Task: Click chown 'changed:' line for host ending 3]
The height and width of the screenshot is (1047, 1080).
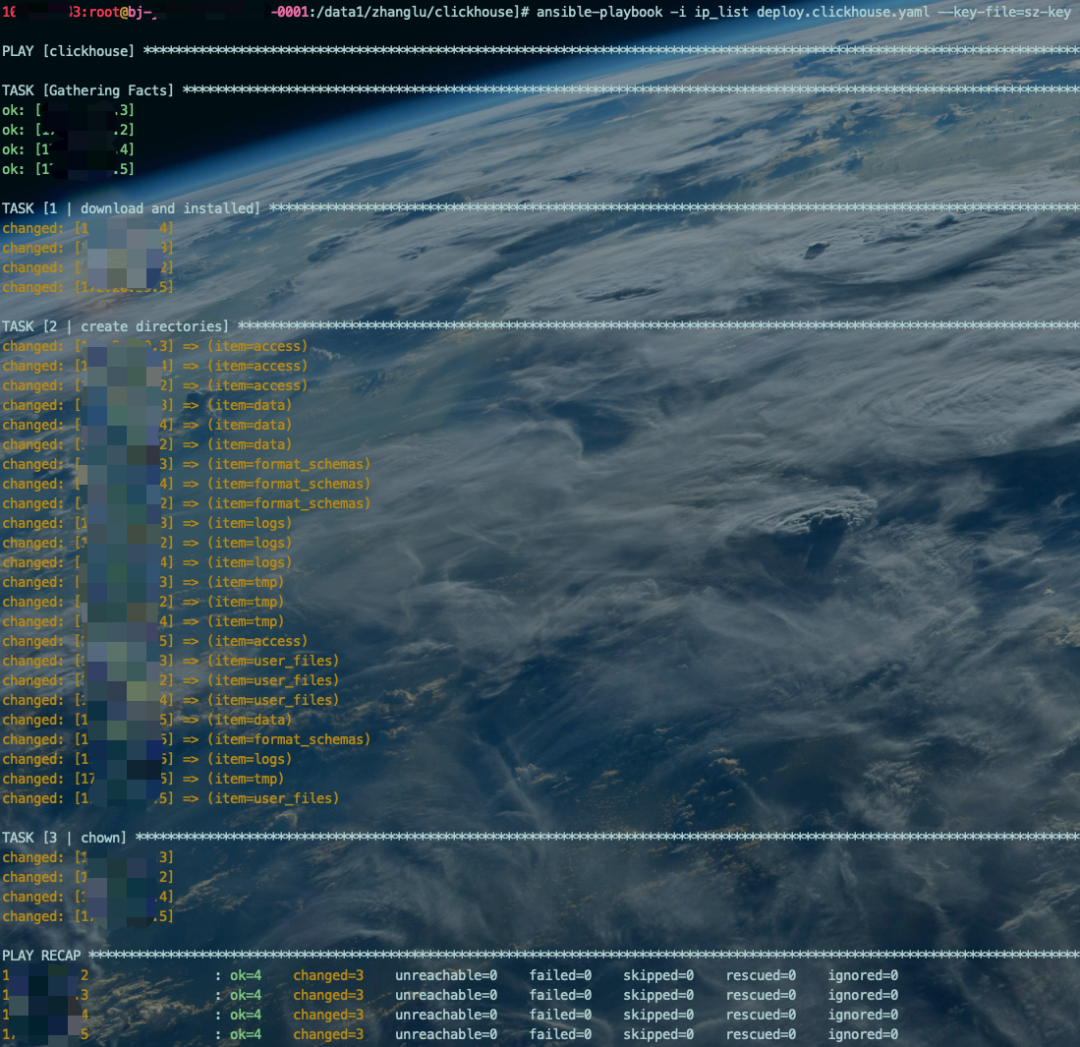Action: (x=87, y=857)
